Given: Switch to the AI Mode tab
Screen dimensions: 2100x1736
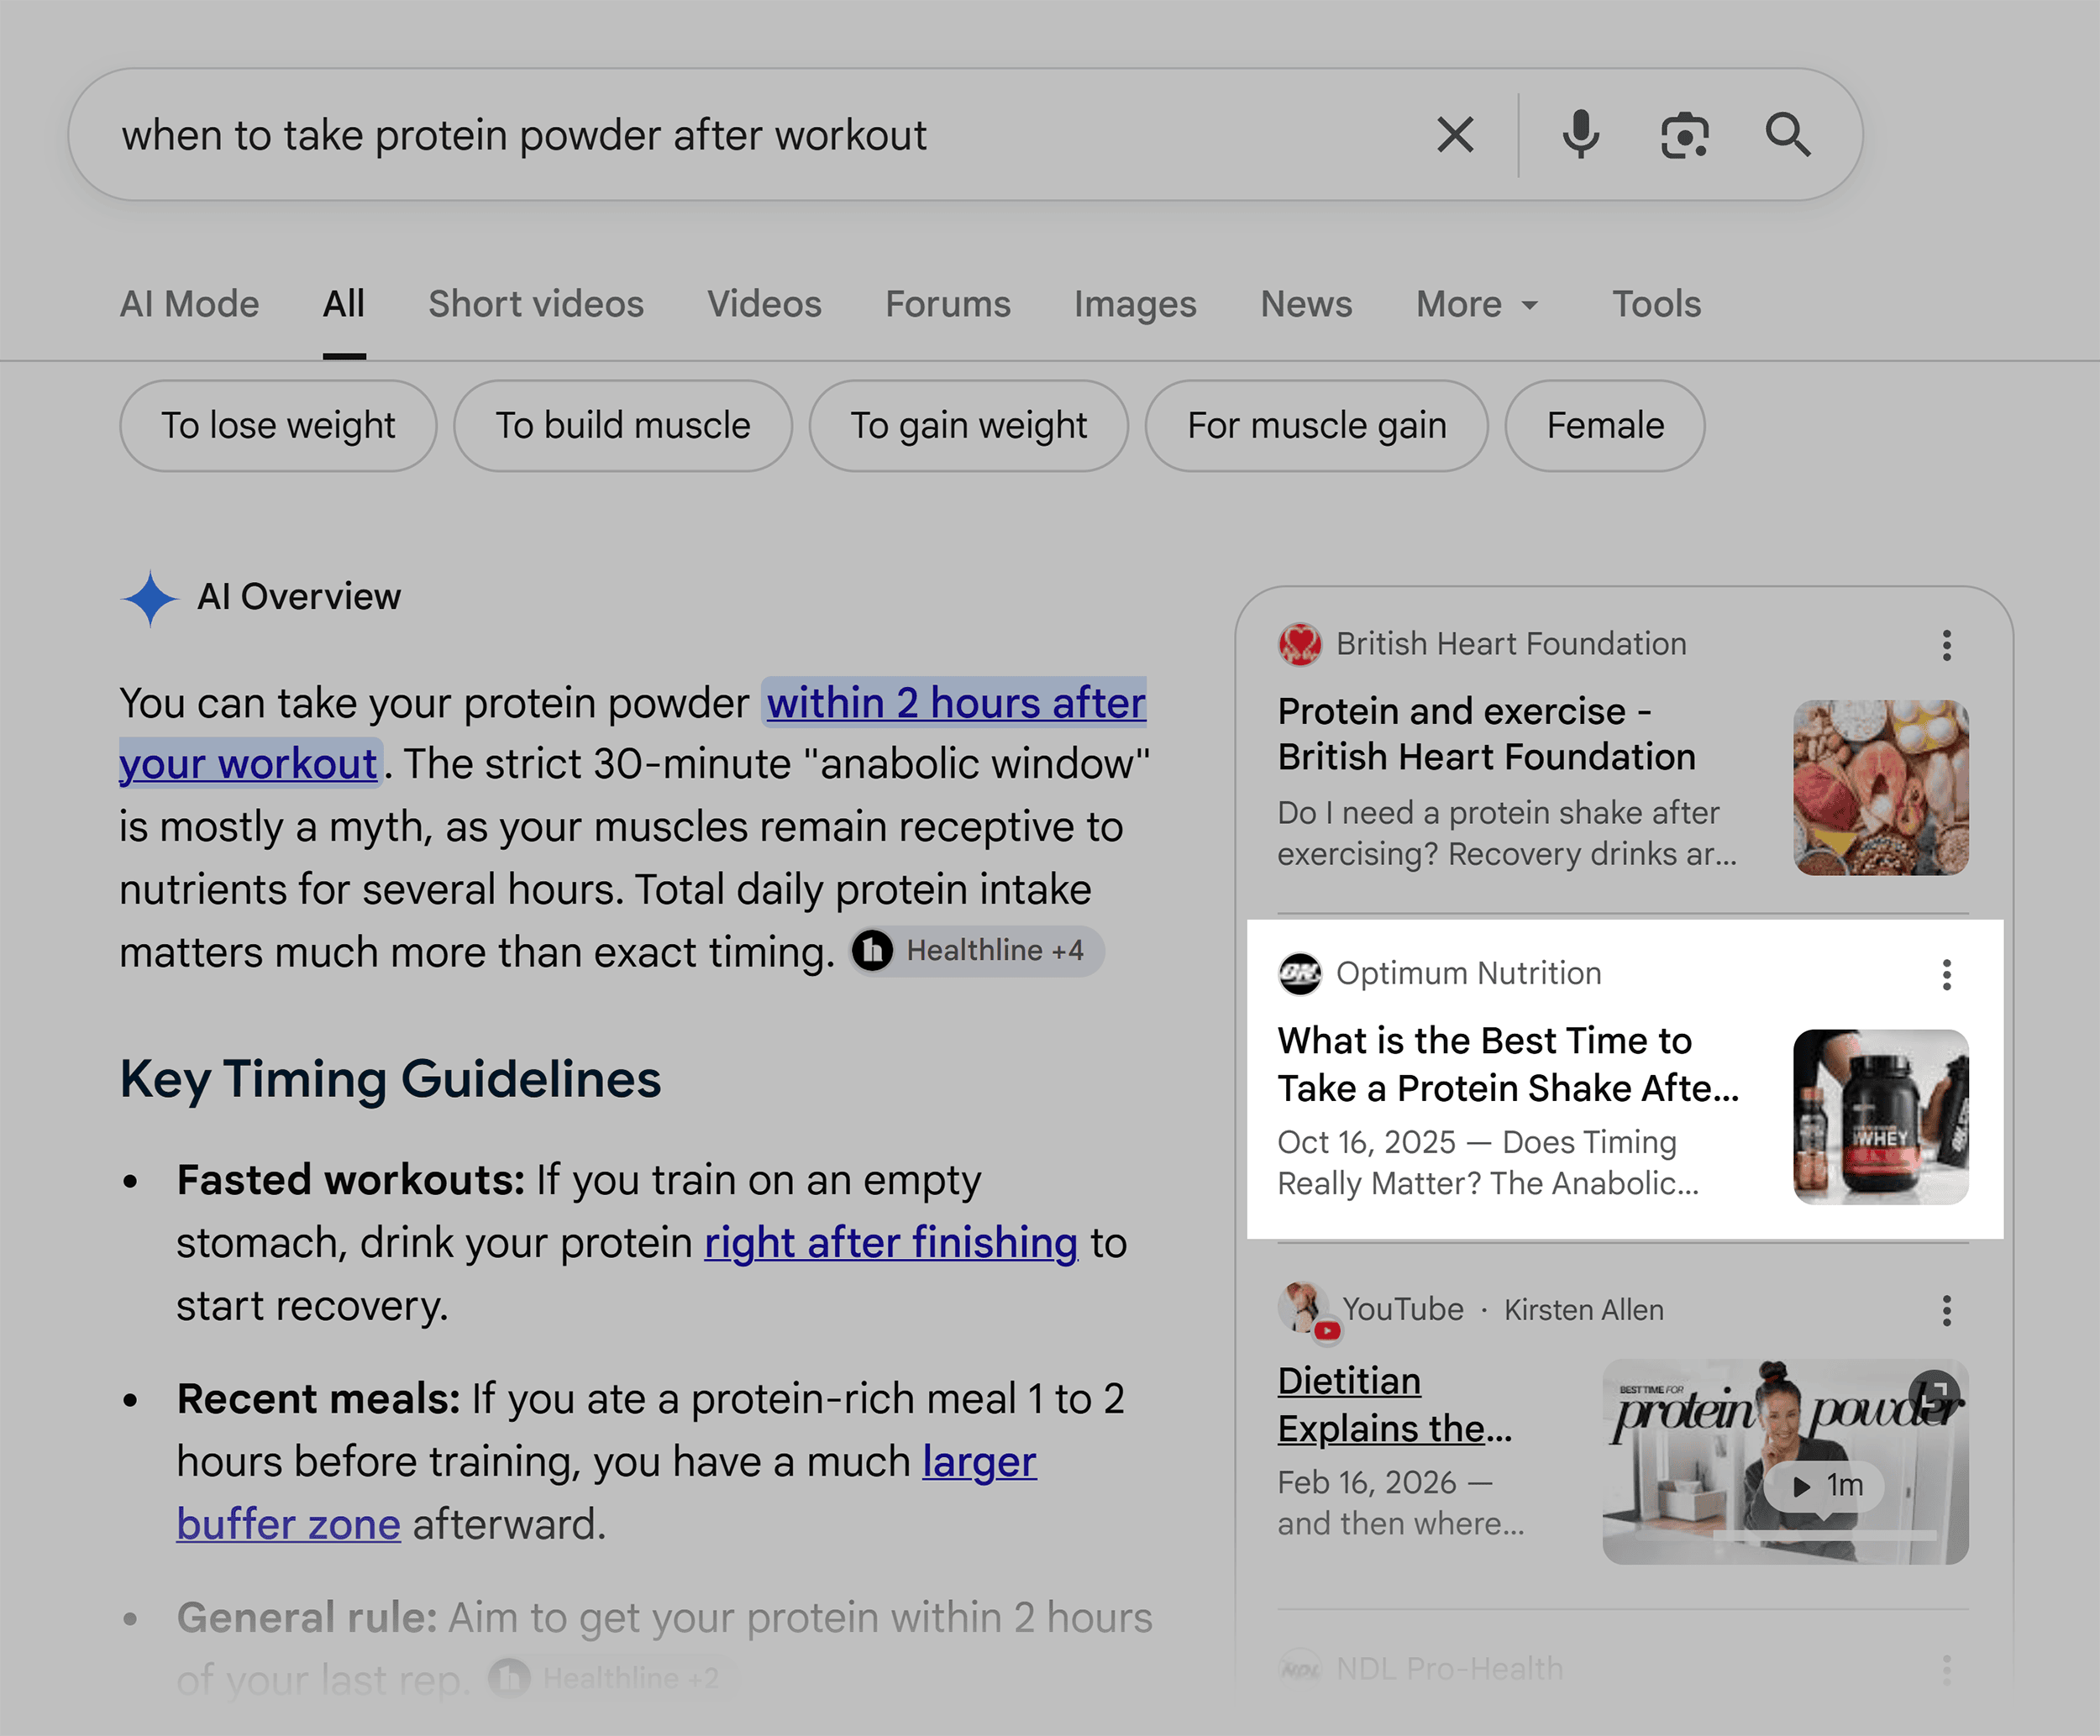Looking at the screenshot, I should coord(189,304).
